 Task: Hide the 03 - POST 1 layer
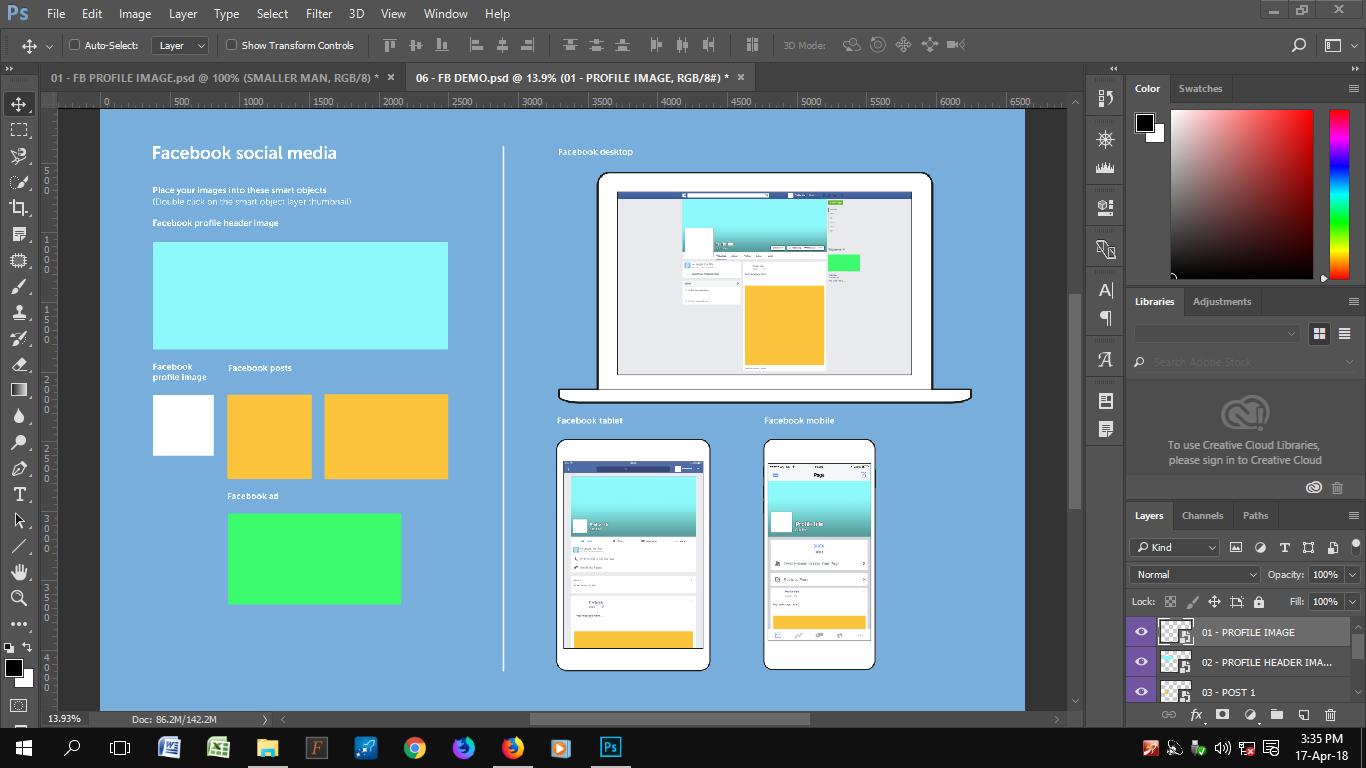[1141, 692]
